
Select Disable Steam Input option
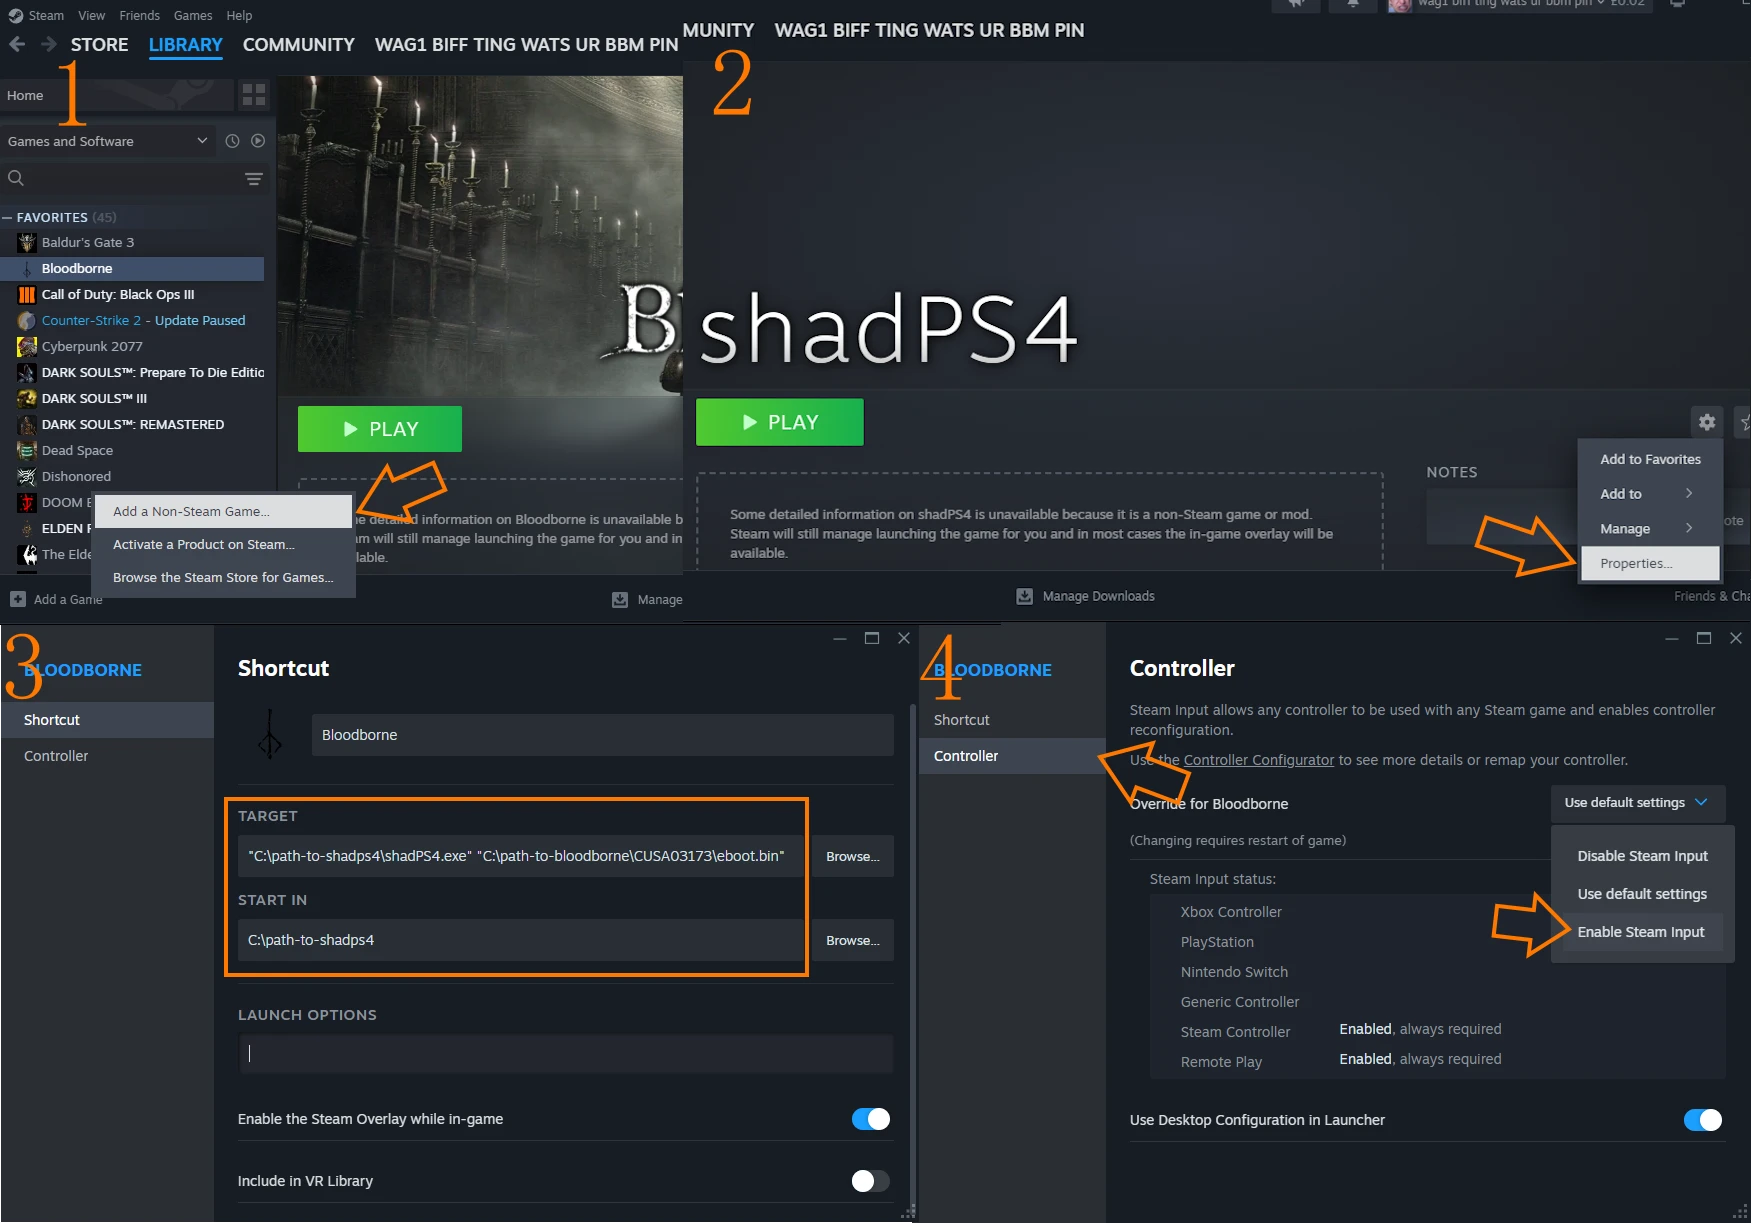(x=1642, y=856)
